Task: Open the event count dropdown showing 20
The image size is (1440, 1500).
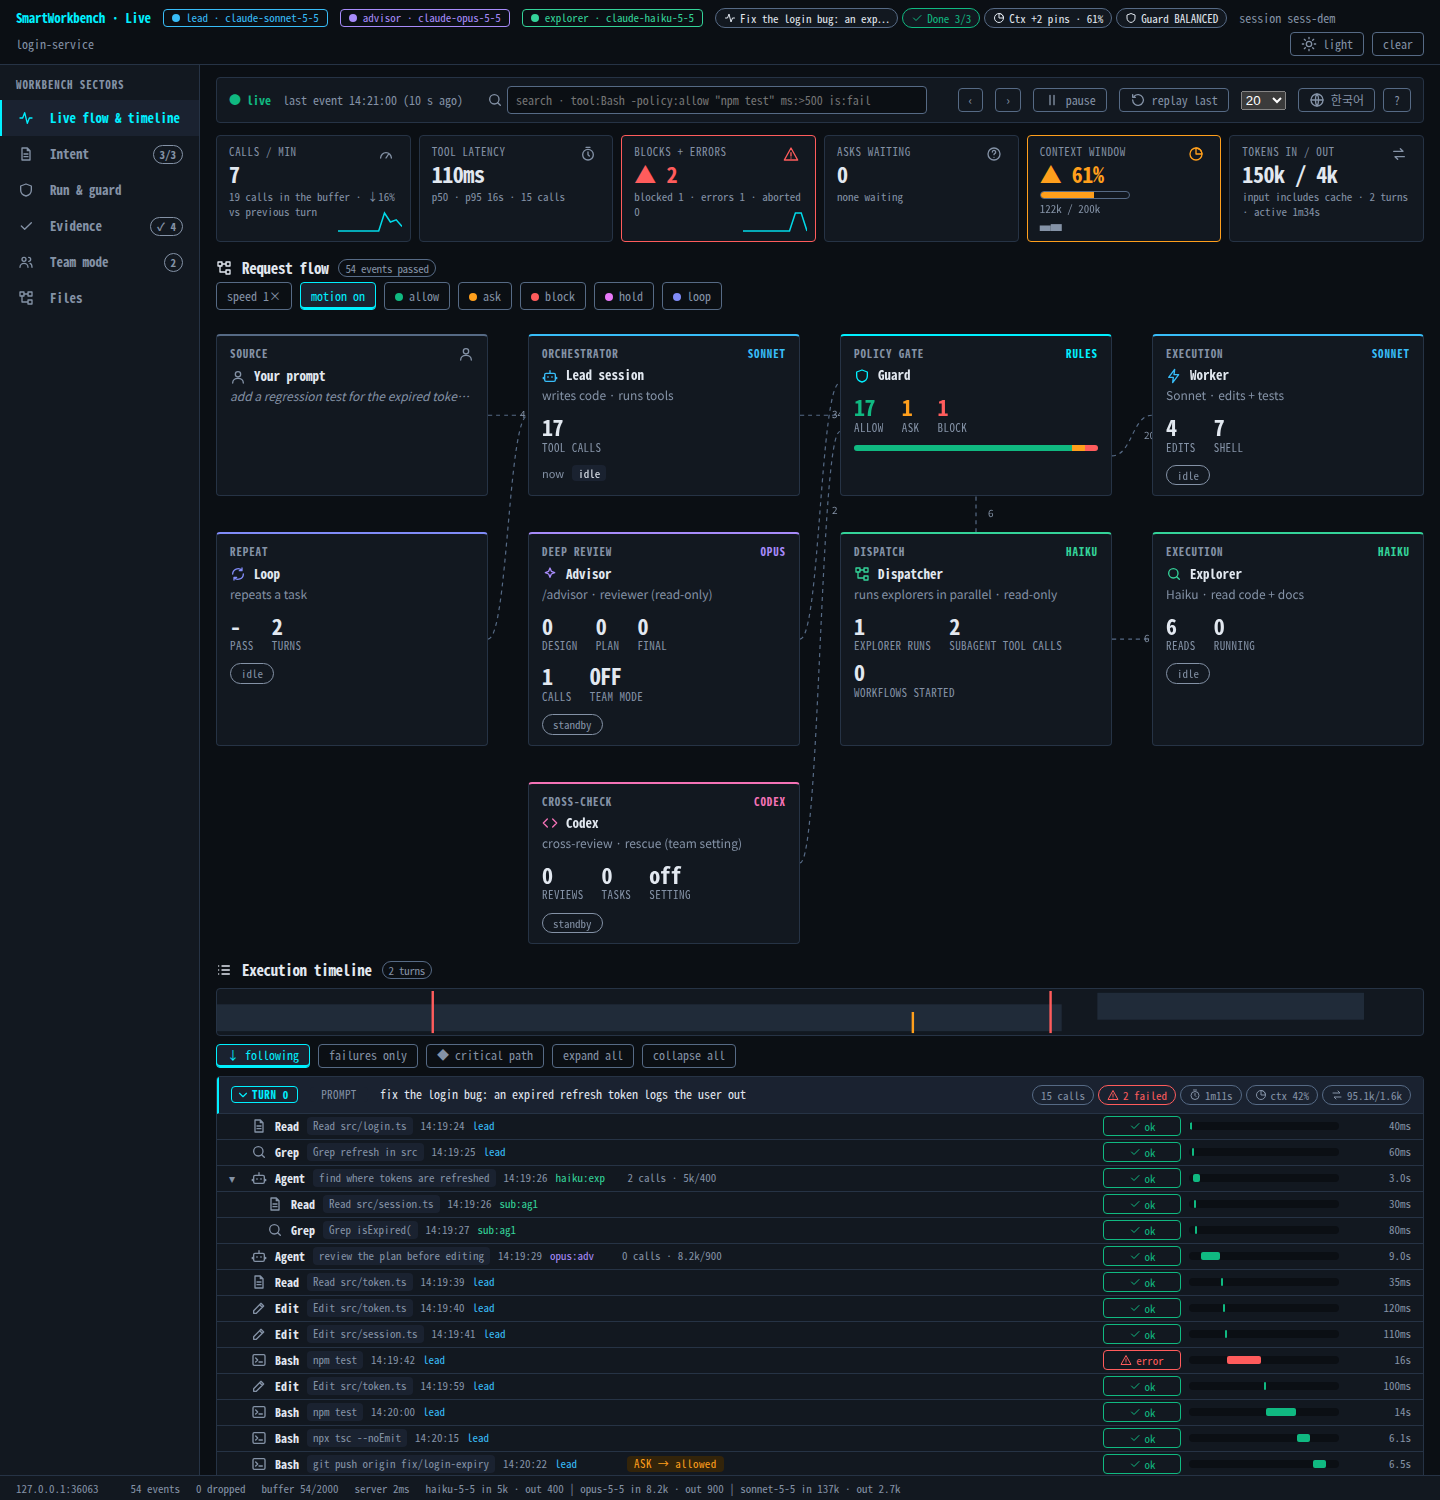Action: click(1263, 100)
